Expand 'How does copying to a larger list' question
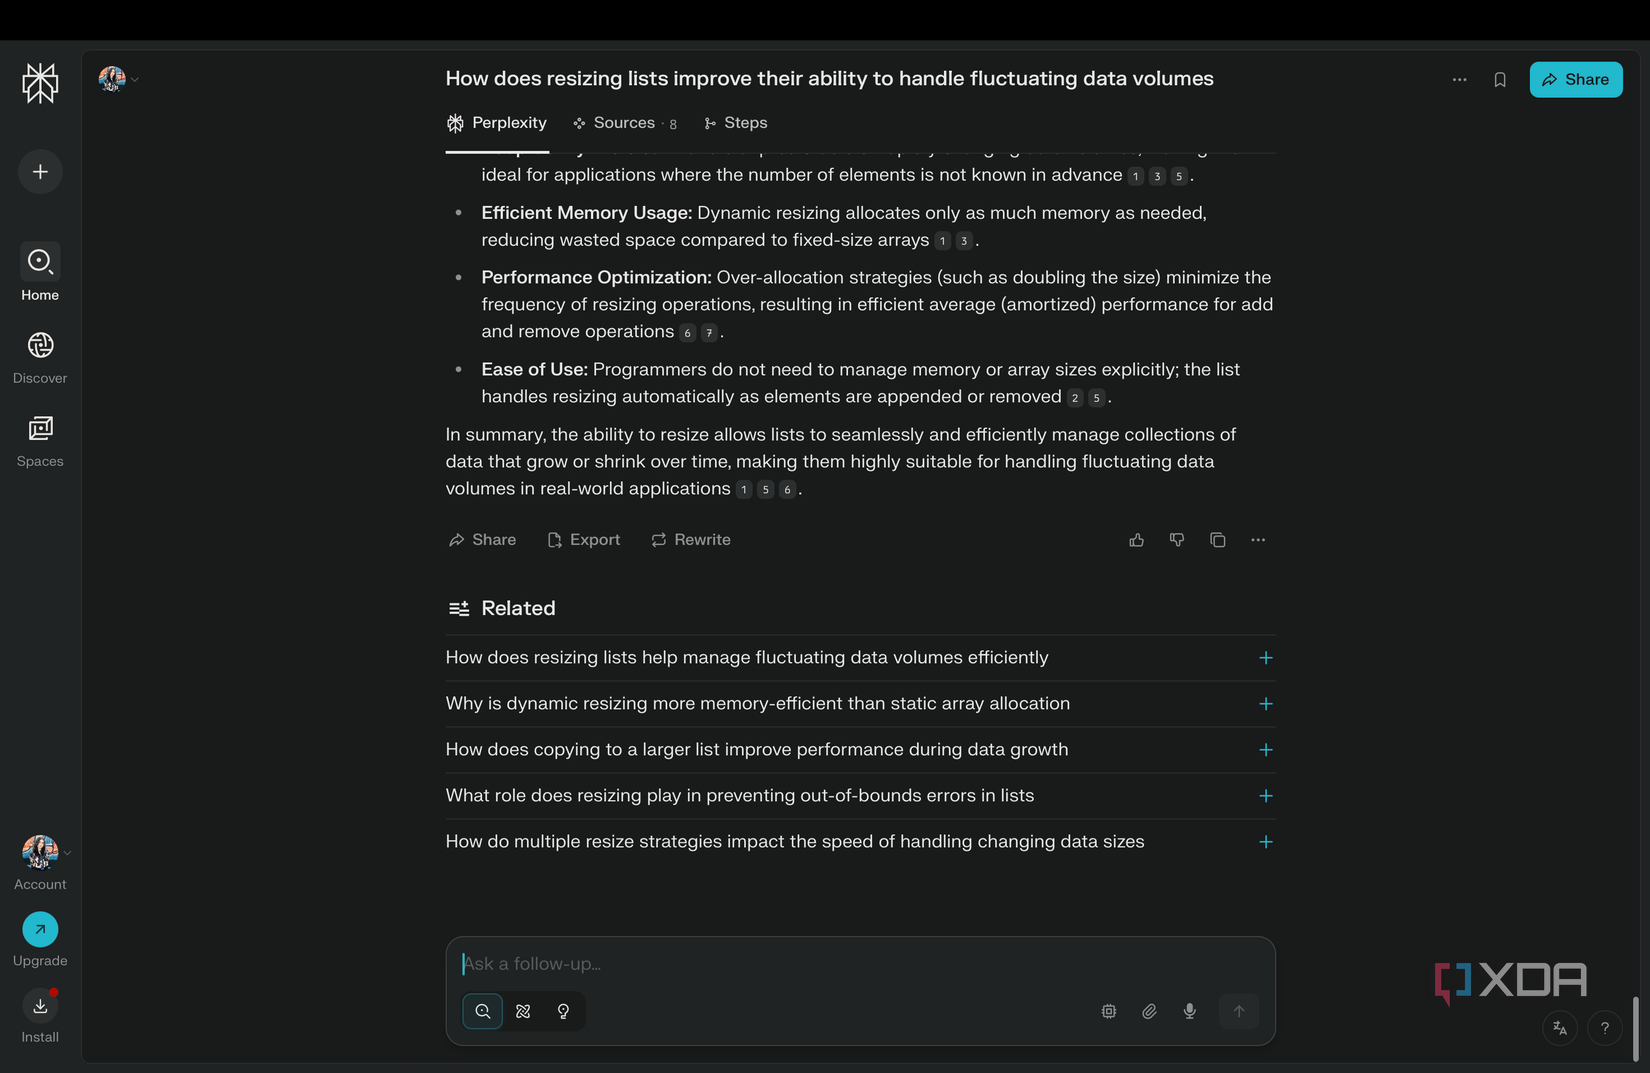Viewport: 1650px width, 1073px height. point(1265,750)
